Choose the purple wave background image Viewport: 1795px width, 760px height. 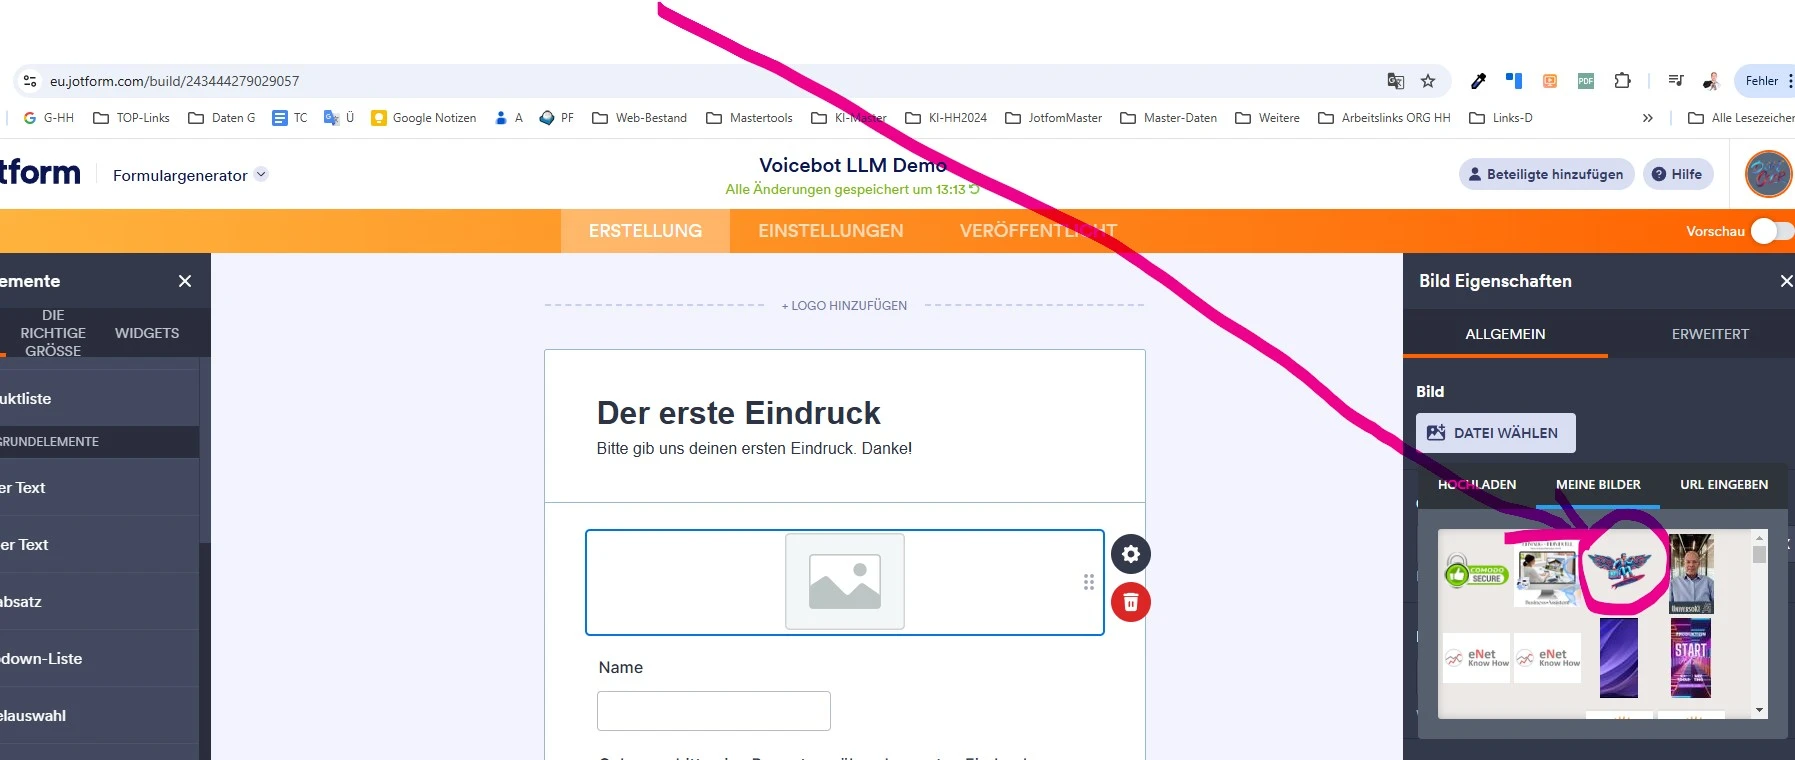(1619, 657)
